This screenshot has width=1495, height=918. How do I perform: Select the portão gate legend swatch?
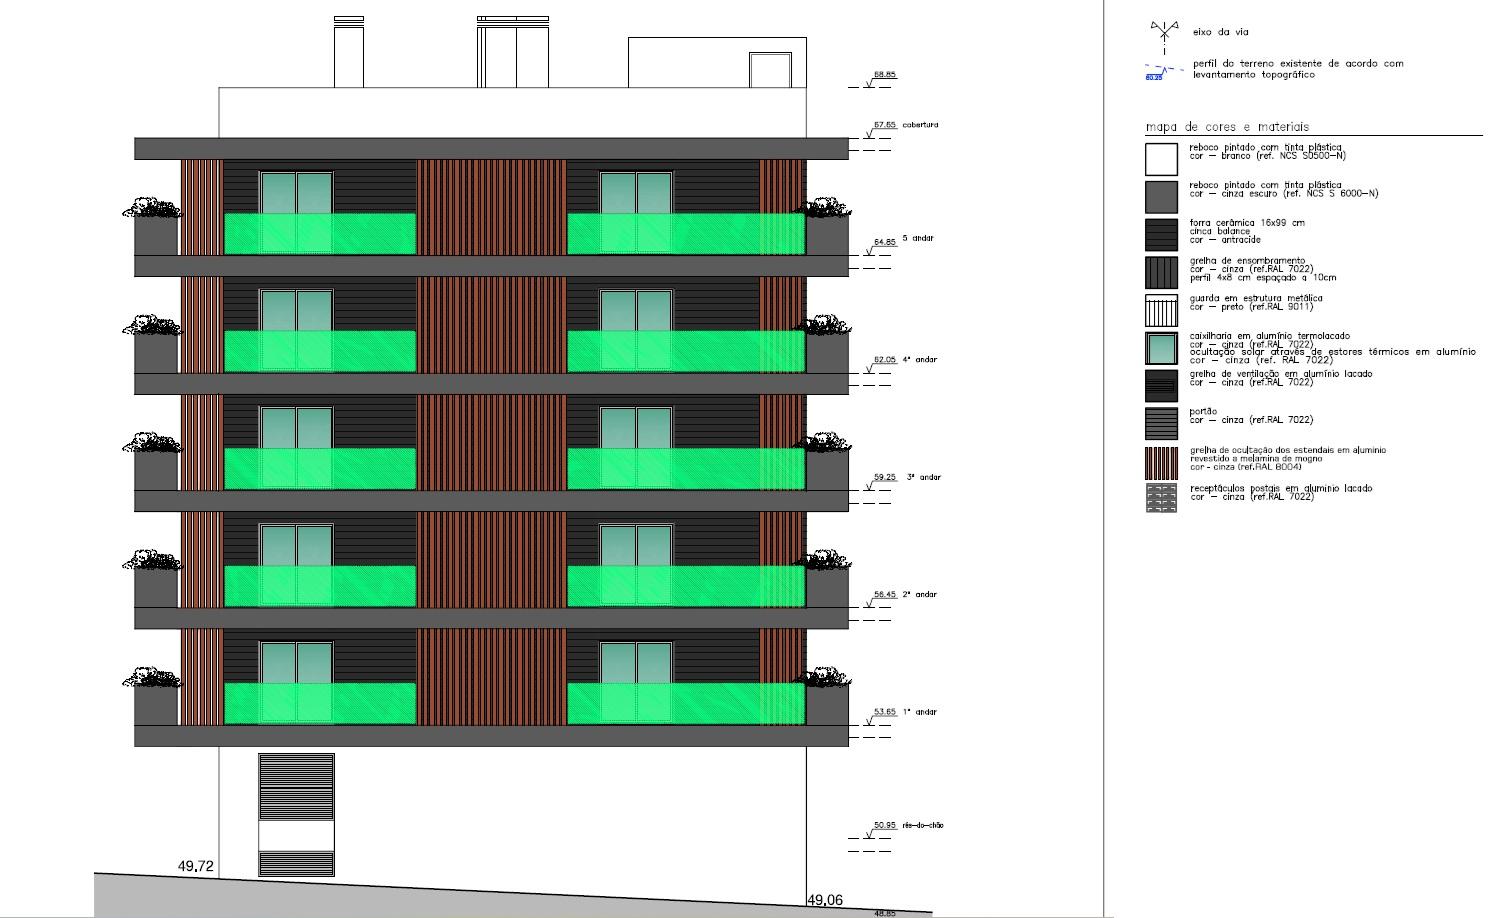coord(1161,423)
